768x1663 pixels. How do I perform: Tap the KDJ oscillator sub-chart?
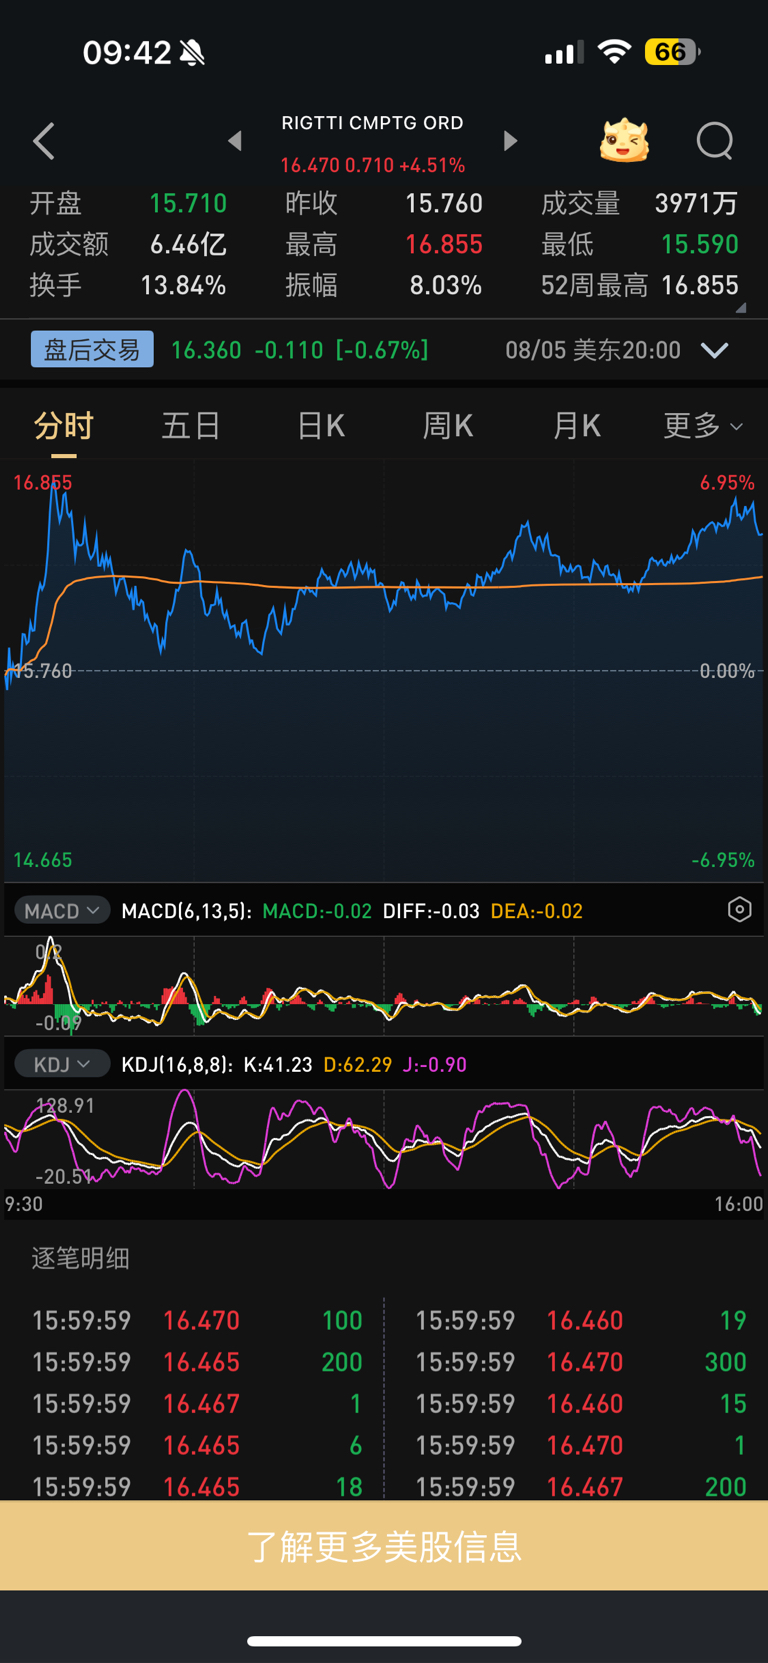384,1139
